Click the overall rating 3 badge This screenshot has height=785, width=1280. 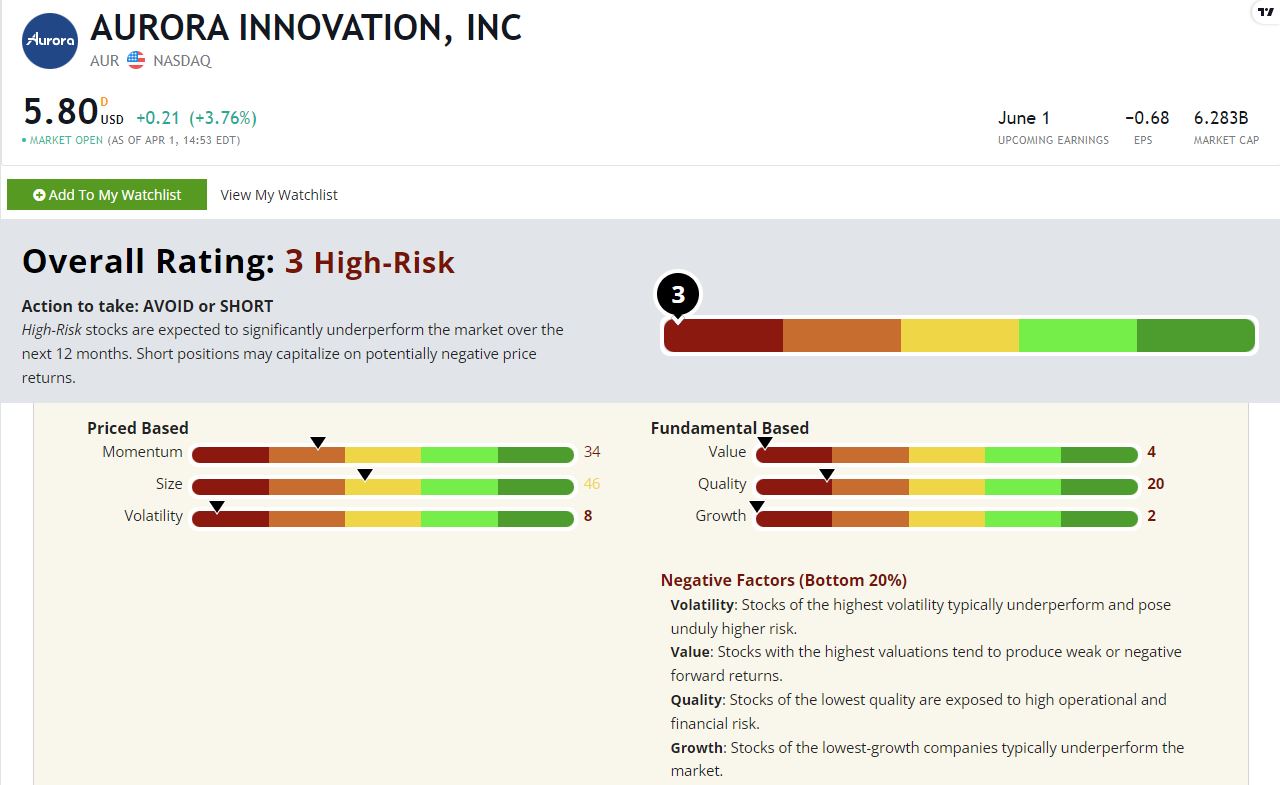(678, 296)
